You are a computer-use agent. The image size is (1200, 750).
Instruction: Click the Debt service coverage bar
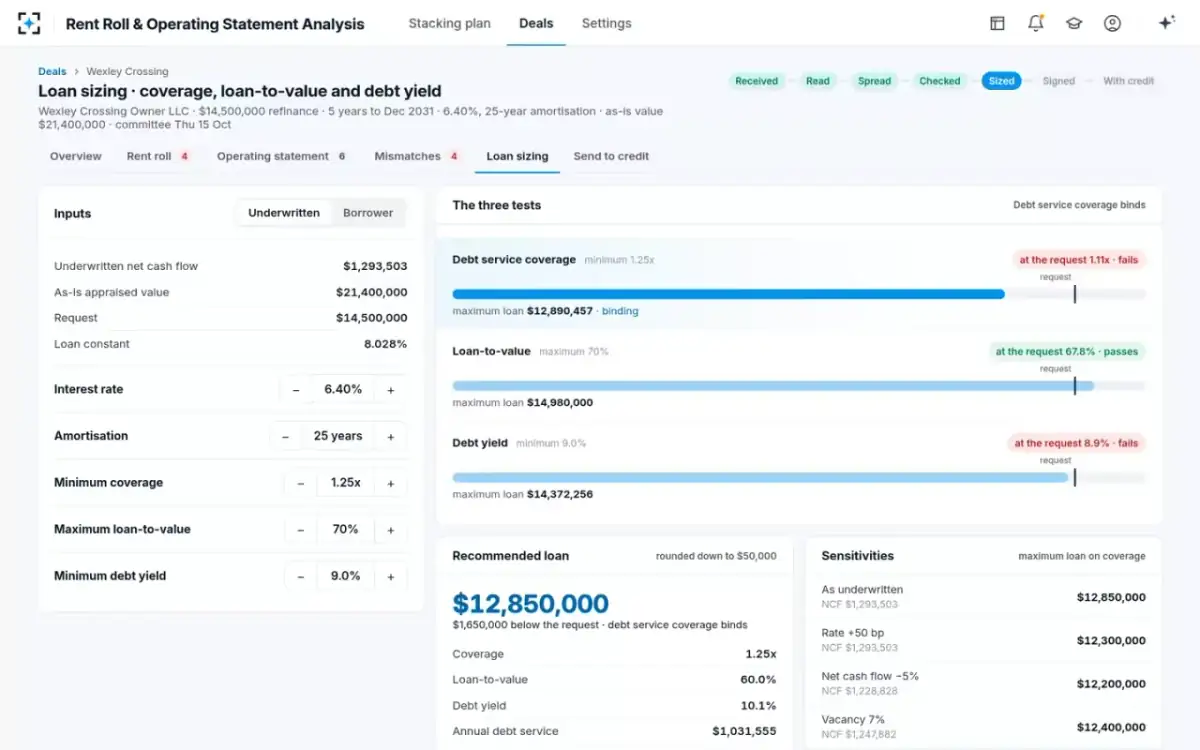pos(799,294)
